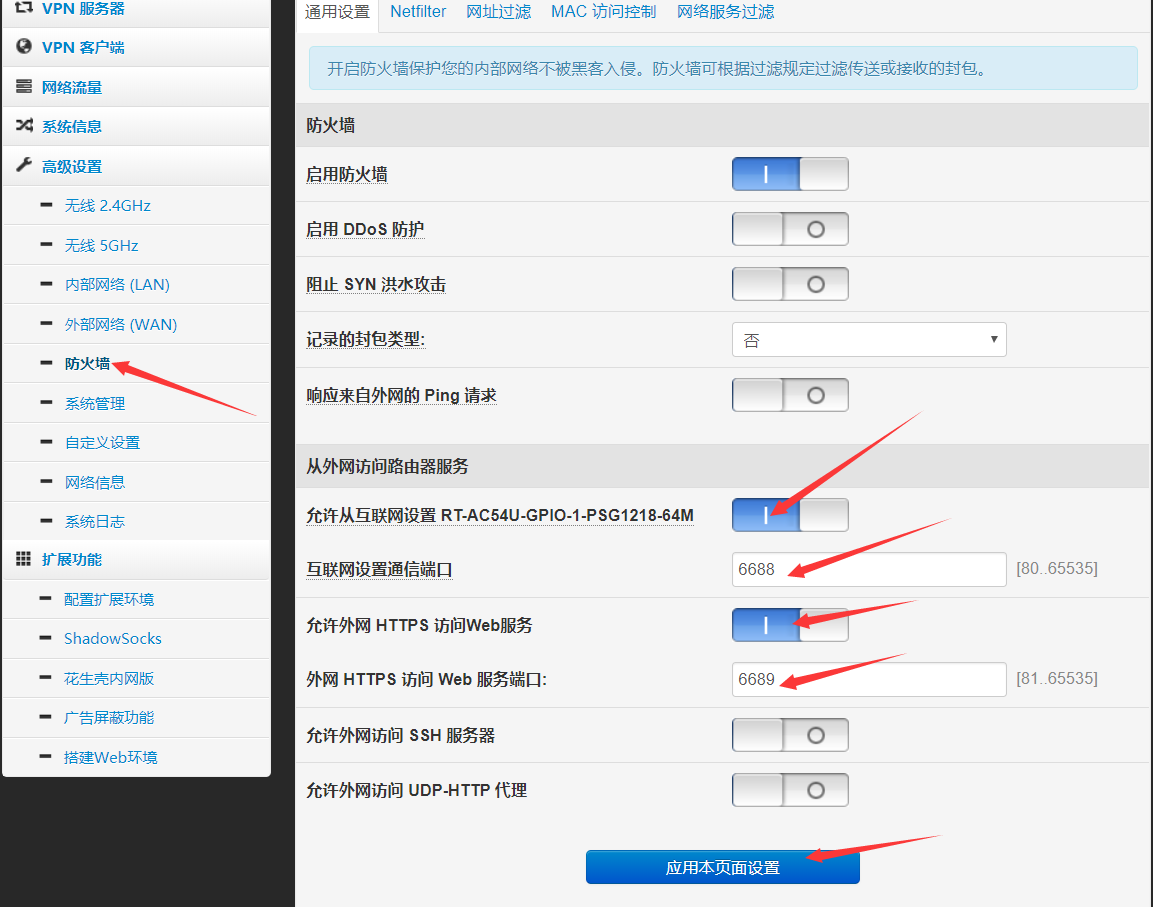
Task: Click the grid icon beside 扩展功能
Action: 24,559
